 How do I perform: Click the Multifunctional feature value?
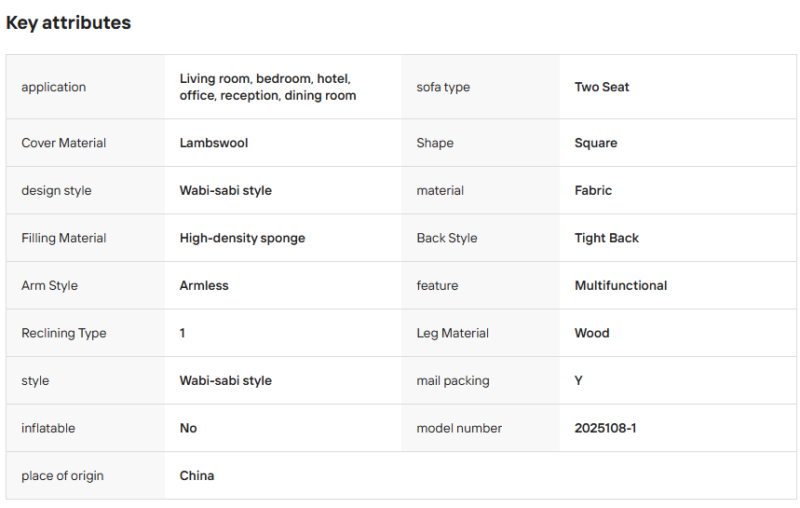tap(621, 286)
